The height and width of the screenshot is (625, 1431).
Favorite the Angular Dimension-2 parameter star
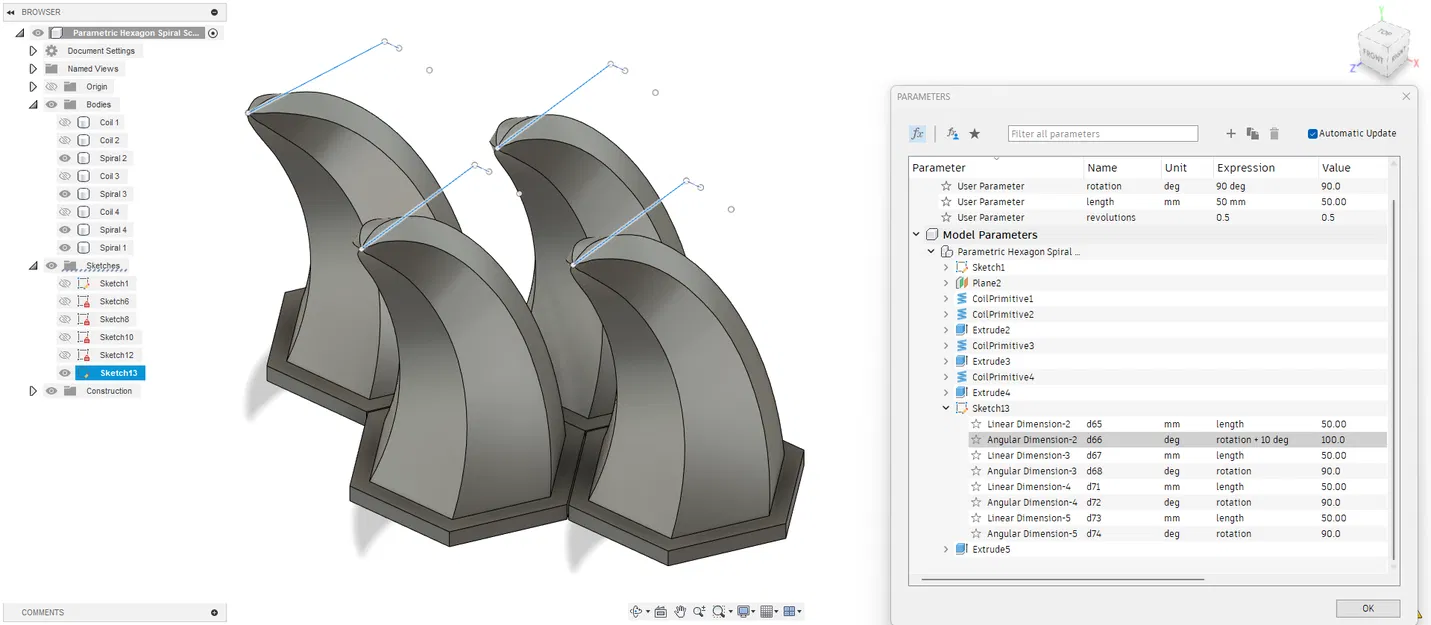976,440
